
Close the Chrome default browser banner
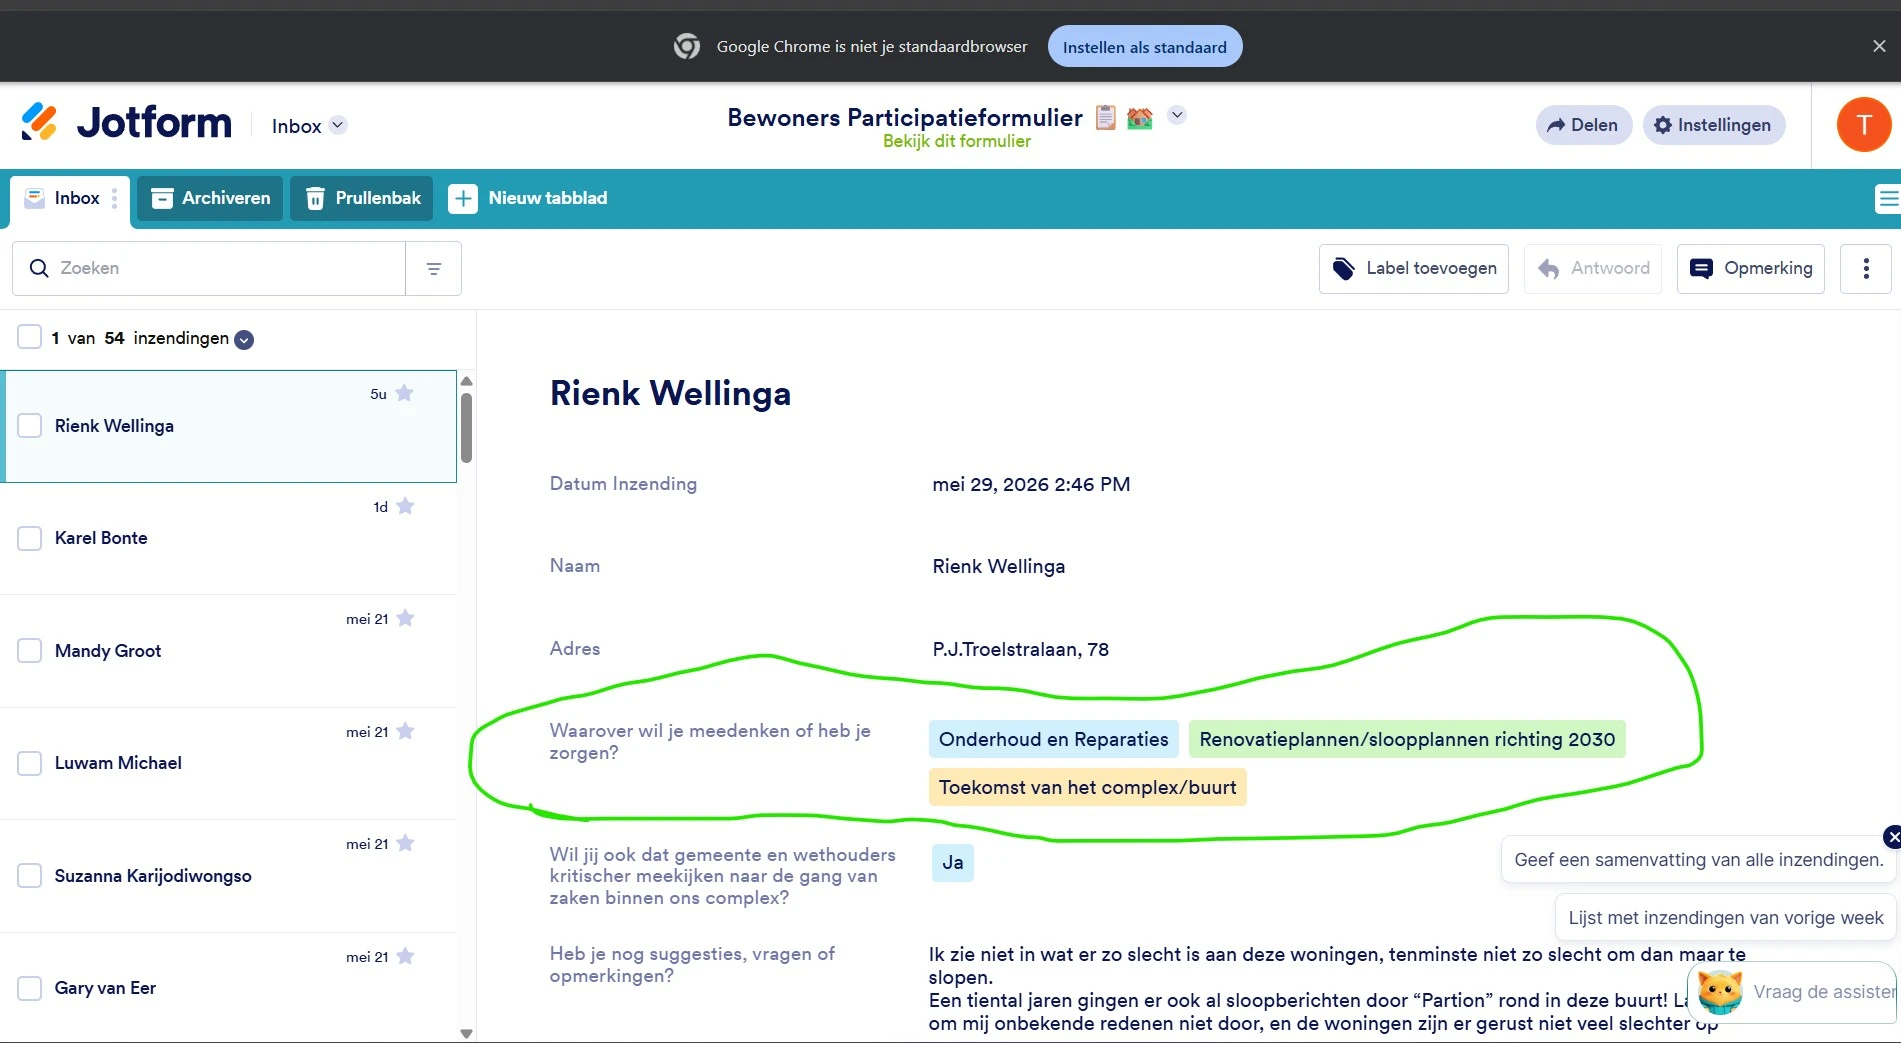click(1879, 46)
